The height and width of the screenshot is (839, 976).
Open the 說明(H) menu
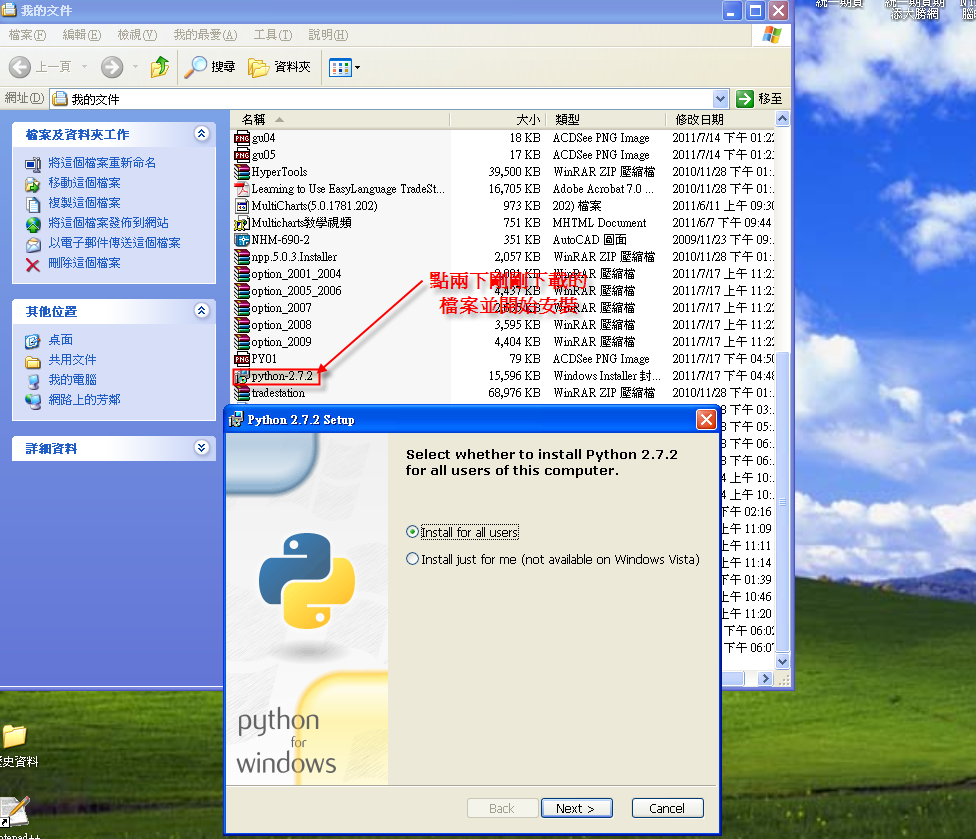pyautogui.click(x=328, y=35)
